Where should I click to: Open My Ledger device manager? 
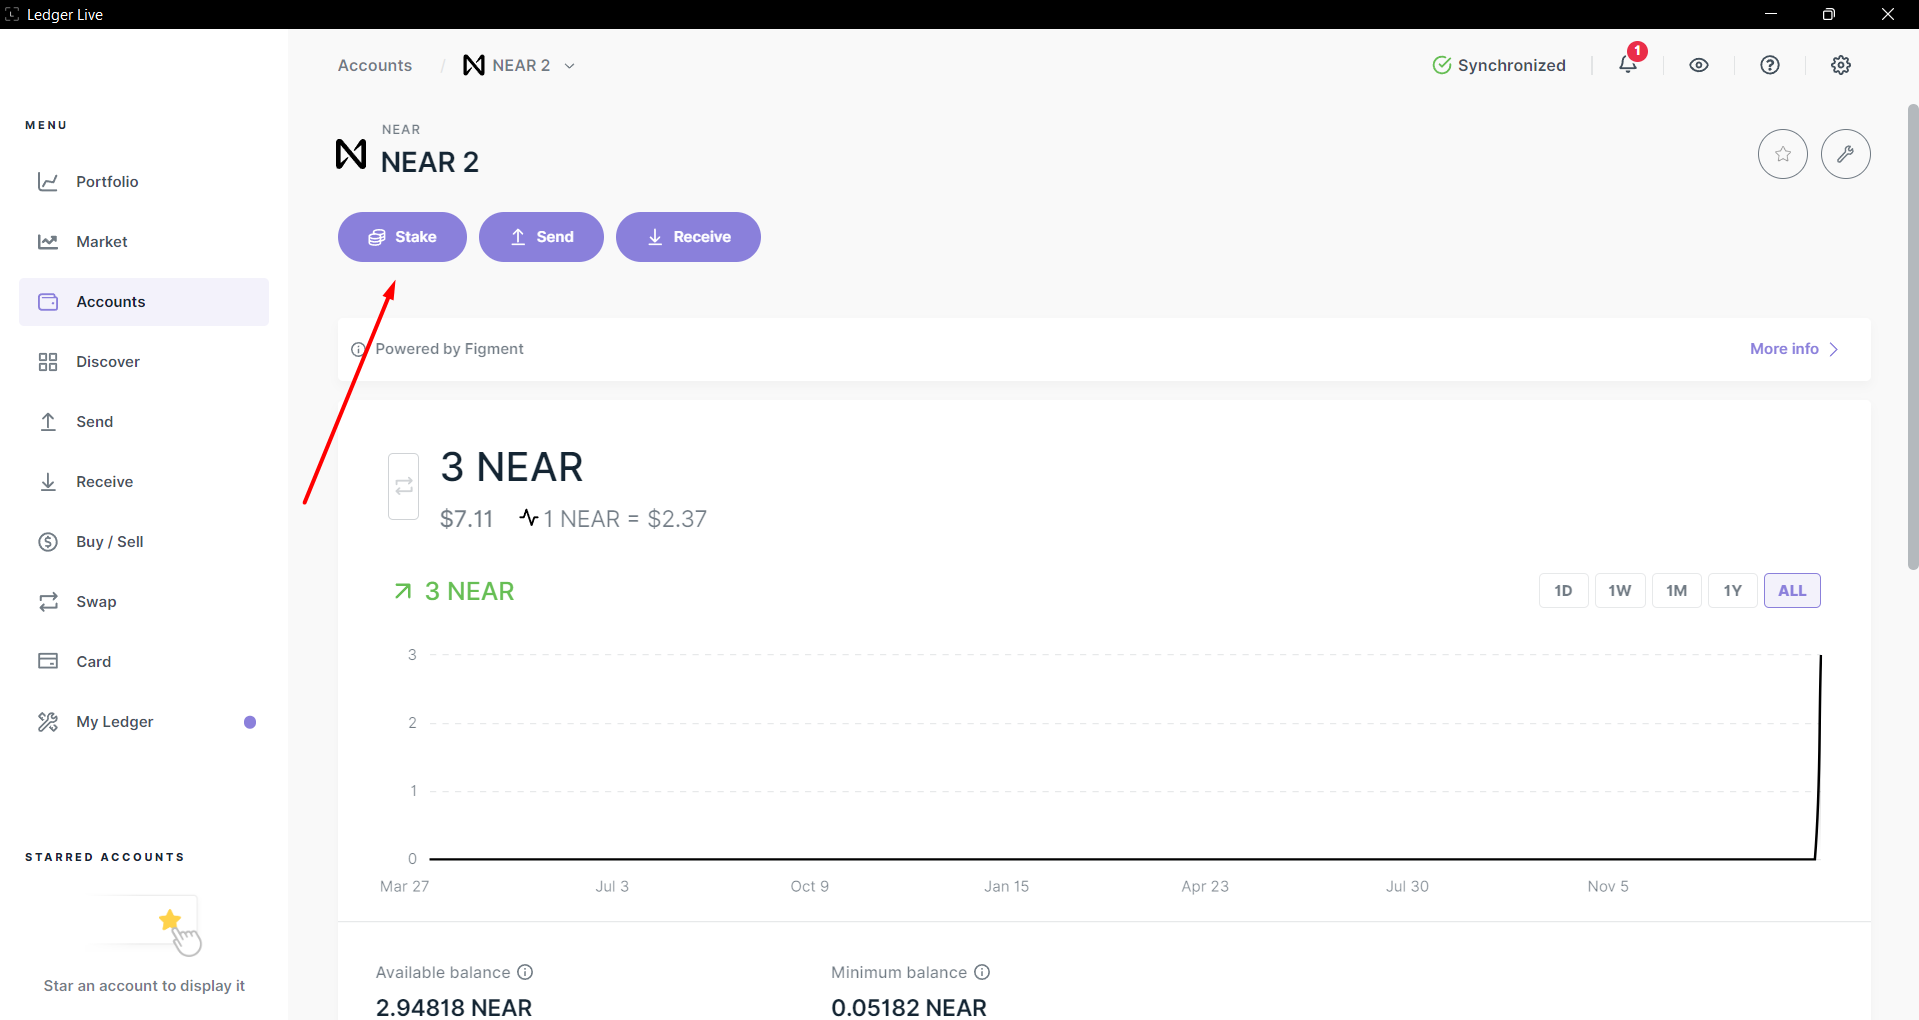tap(115, 721)
